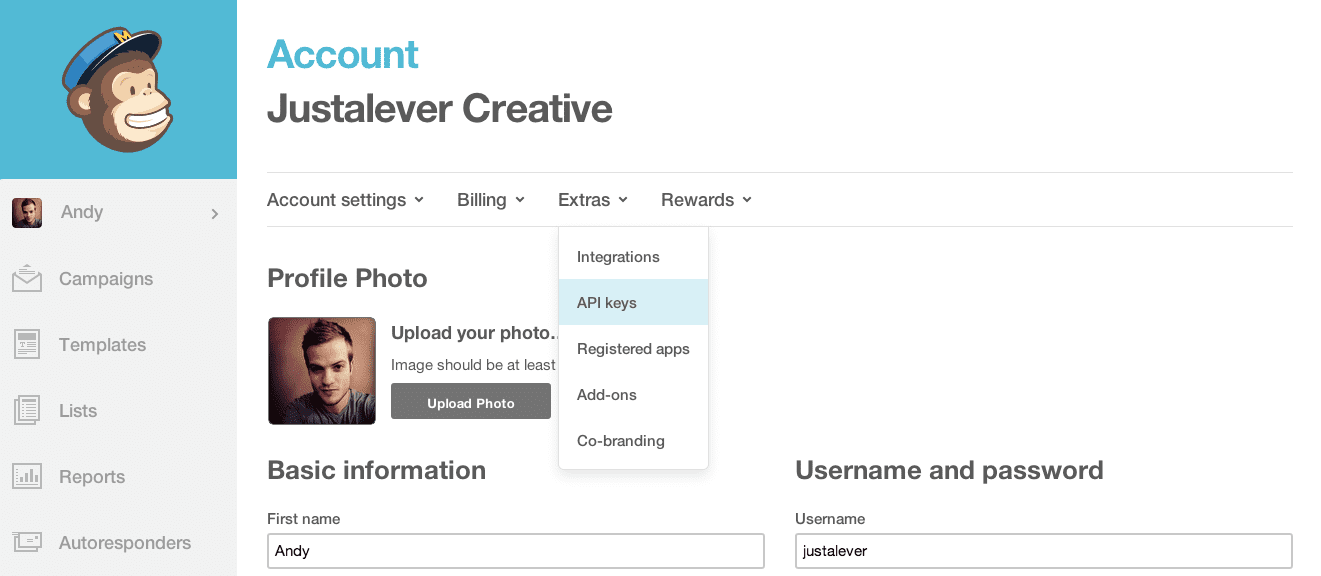This screenshot has width=1321, height=576.
Task: Click the Autoresponders icon in sidebar
Action: click(27, 543)
